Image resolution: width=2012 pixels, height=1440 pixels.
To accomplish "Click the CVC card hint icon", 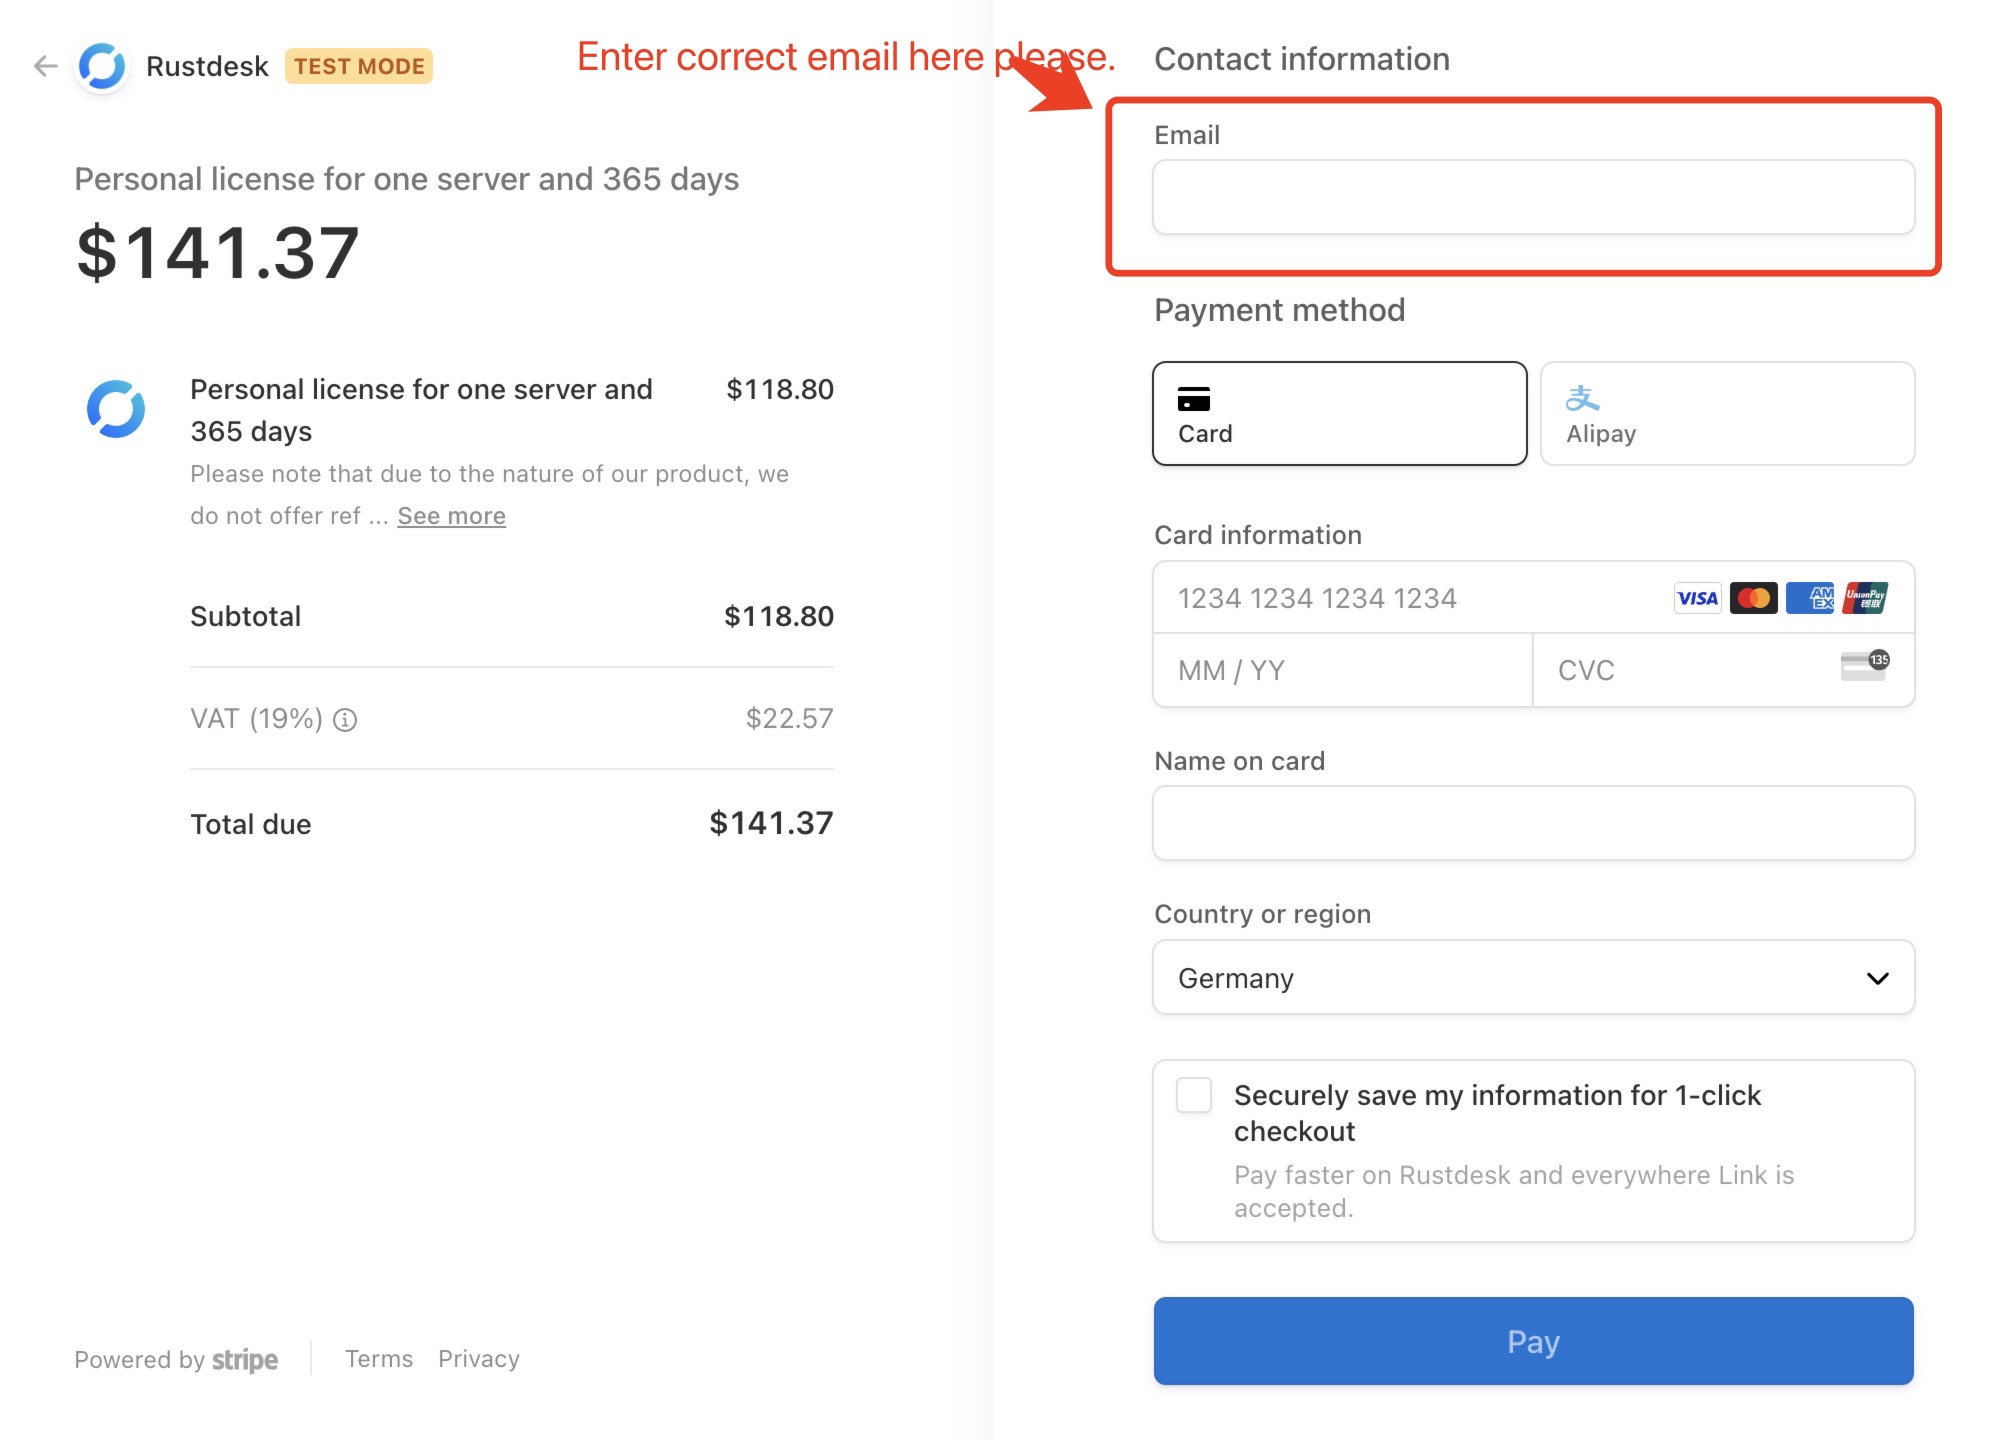I will (1864, 666).
